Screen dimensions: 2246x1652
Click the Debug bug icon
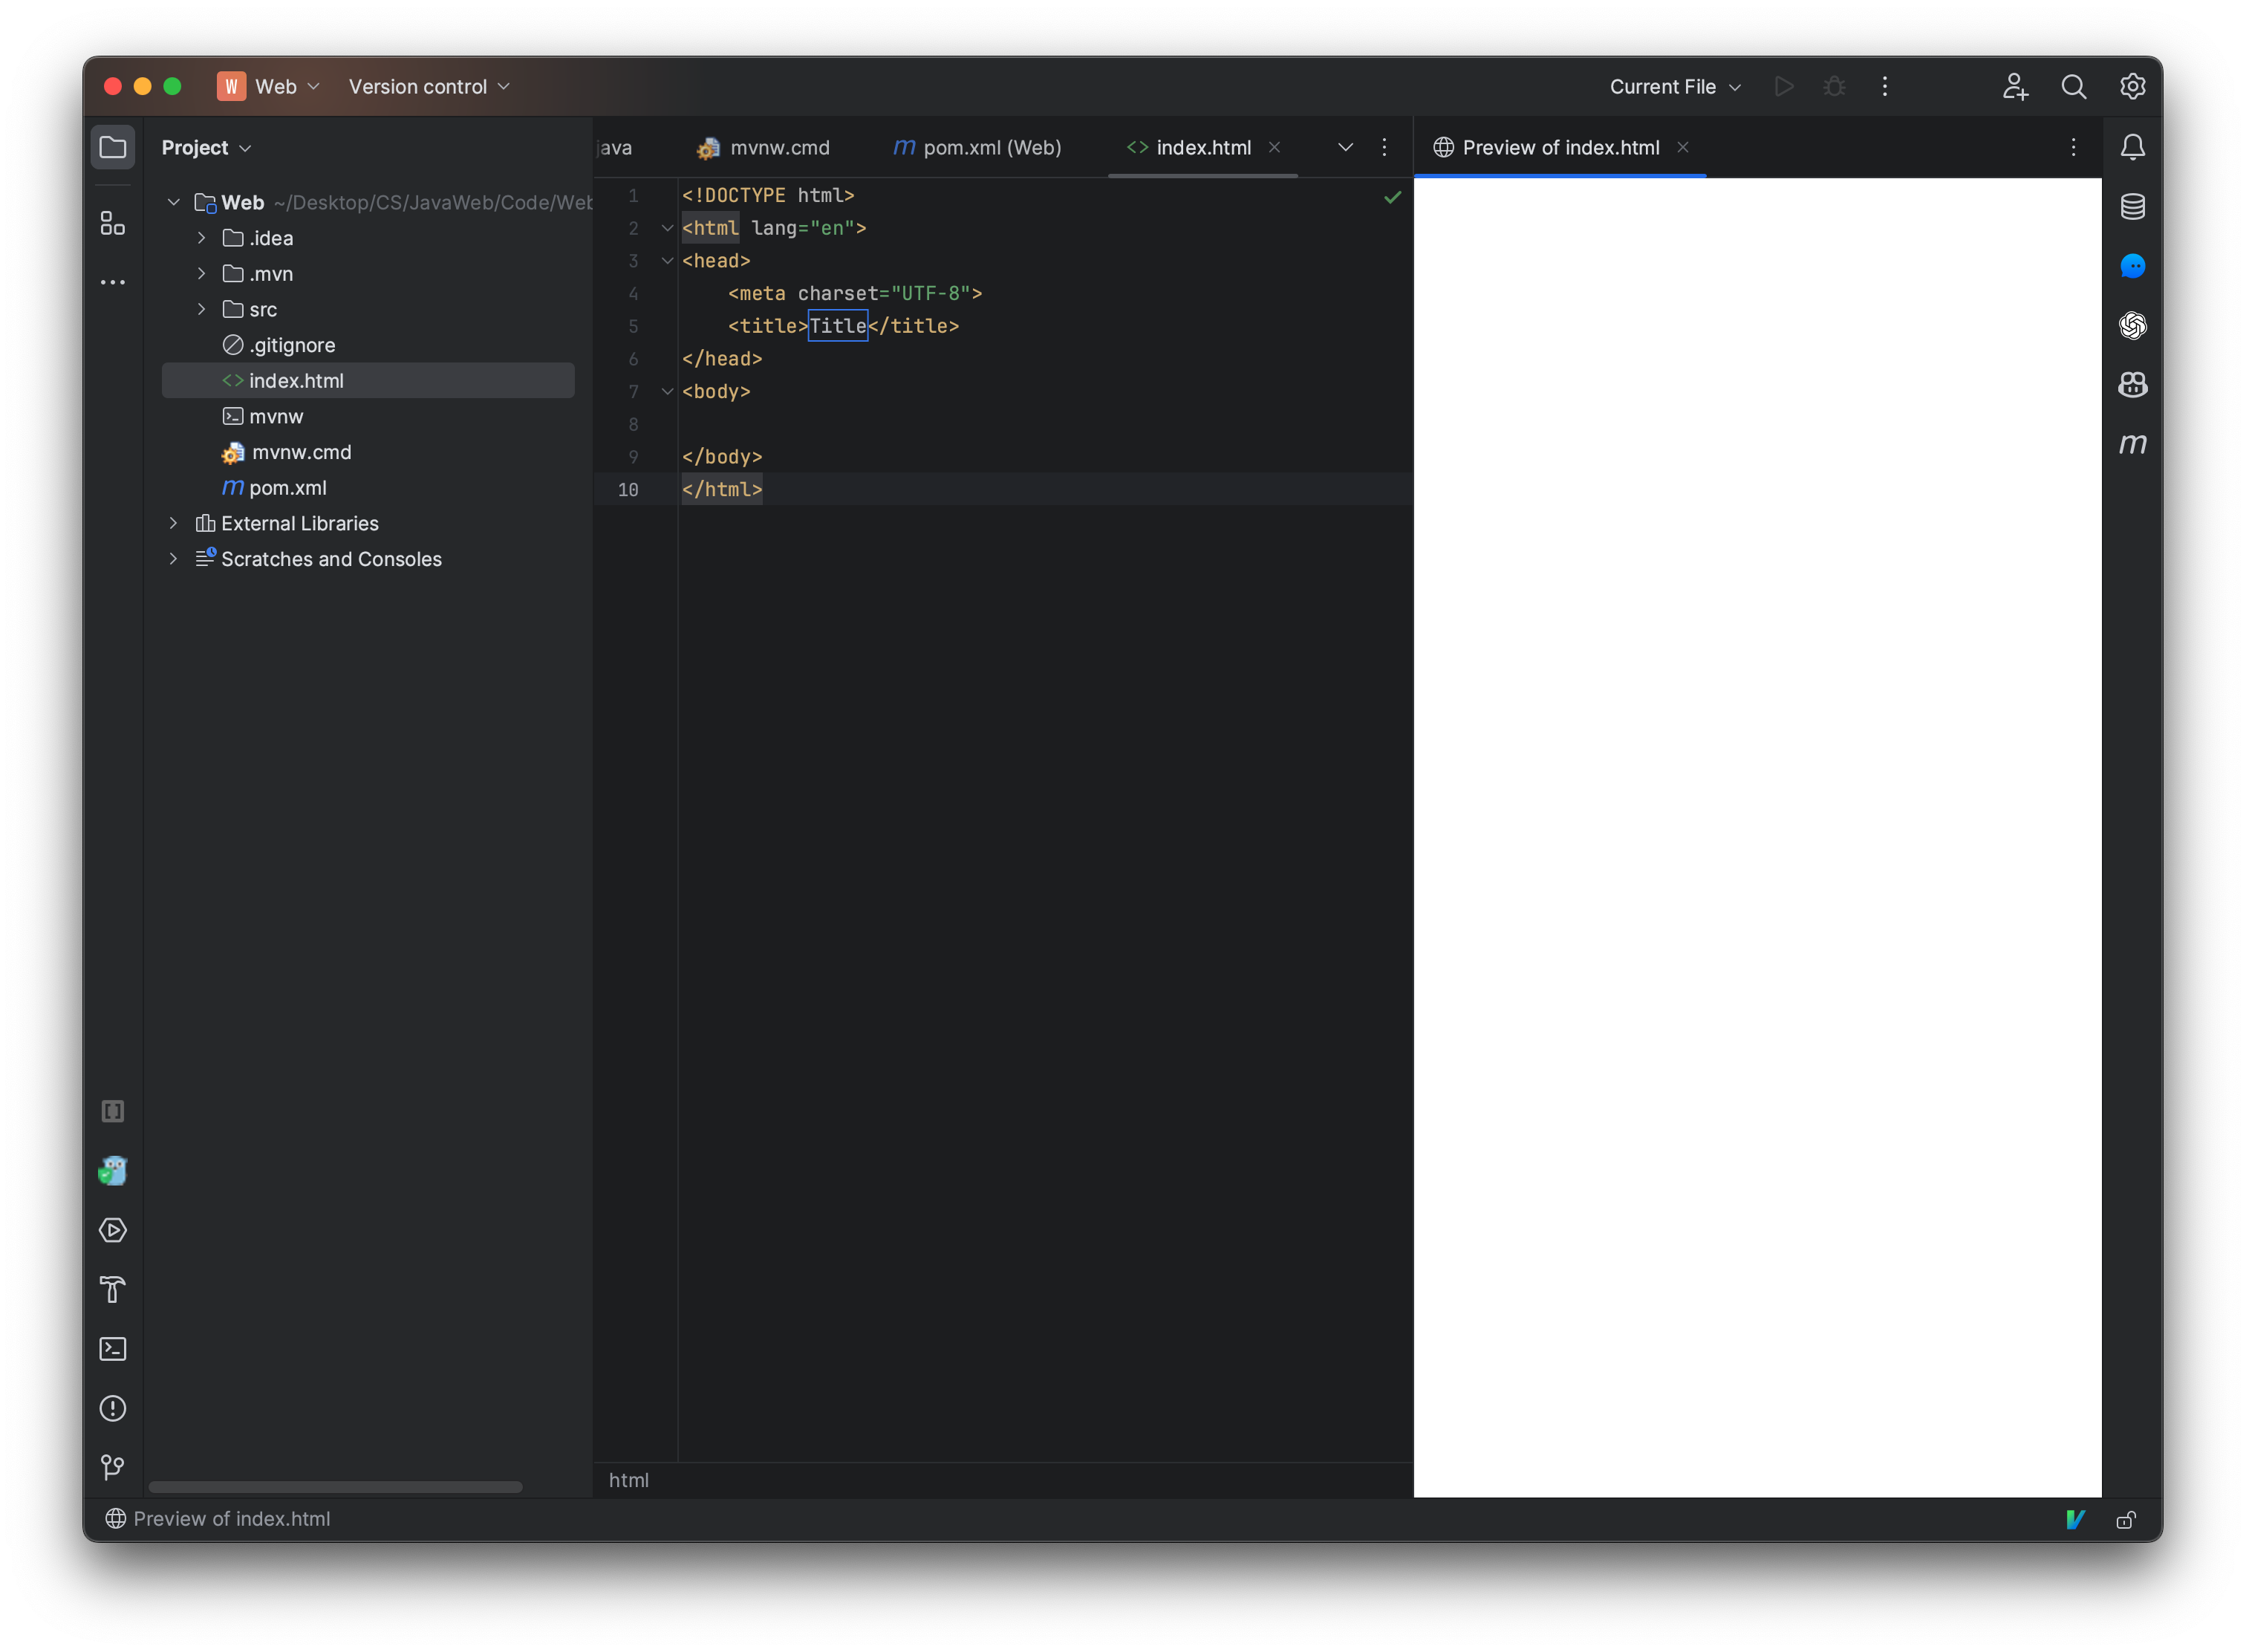click(x=1834, y=87)
